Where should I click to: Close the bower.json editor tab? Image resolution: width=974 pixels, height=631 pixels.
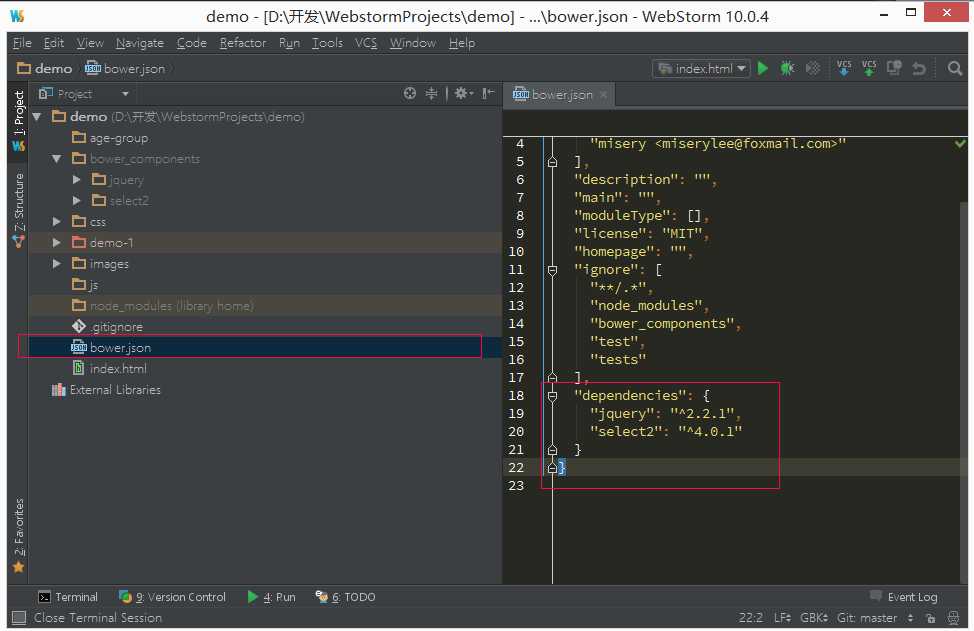click(x=603, y=95)
